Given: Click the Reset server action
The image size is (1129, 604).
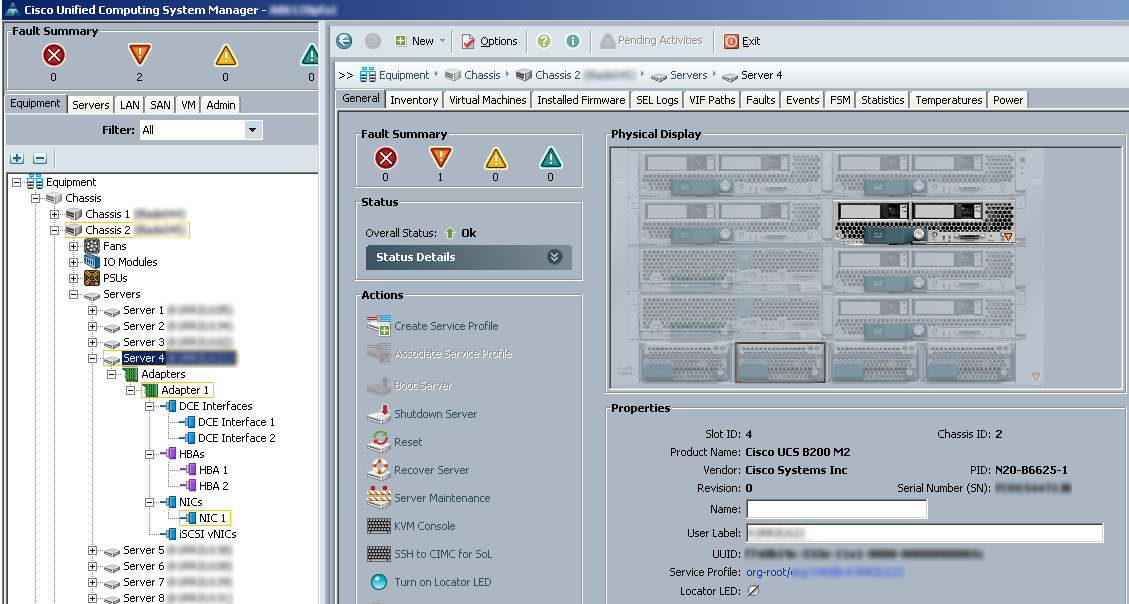Looking at the screenshot, I should pos(408,442).
